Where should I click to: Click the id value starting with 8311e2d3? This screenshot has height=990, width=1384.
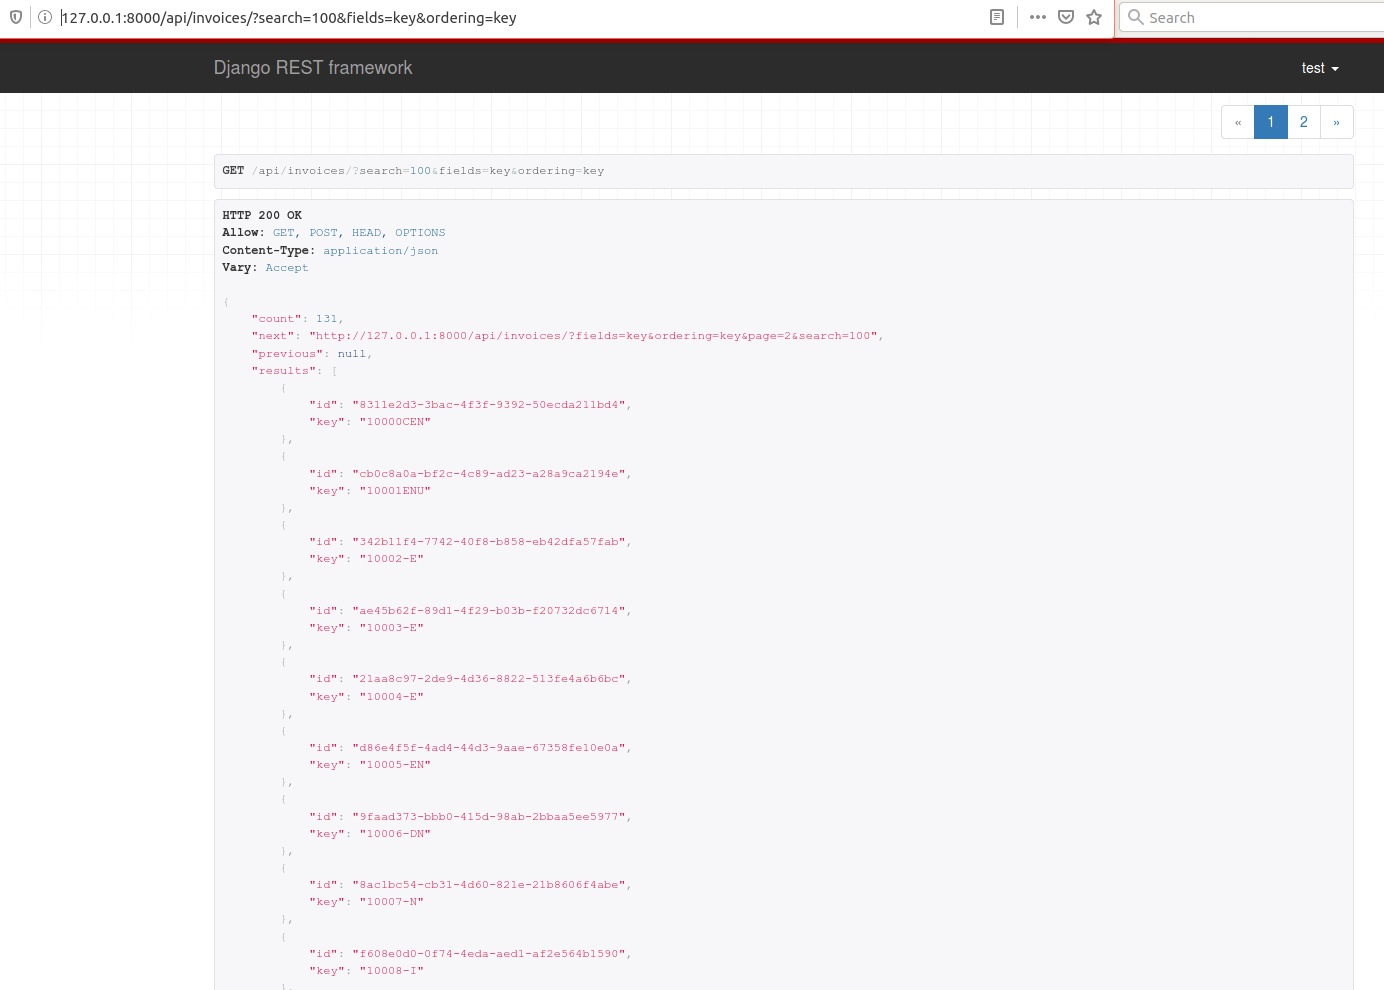point(489,405)
